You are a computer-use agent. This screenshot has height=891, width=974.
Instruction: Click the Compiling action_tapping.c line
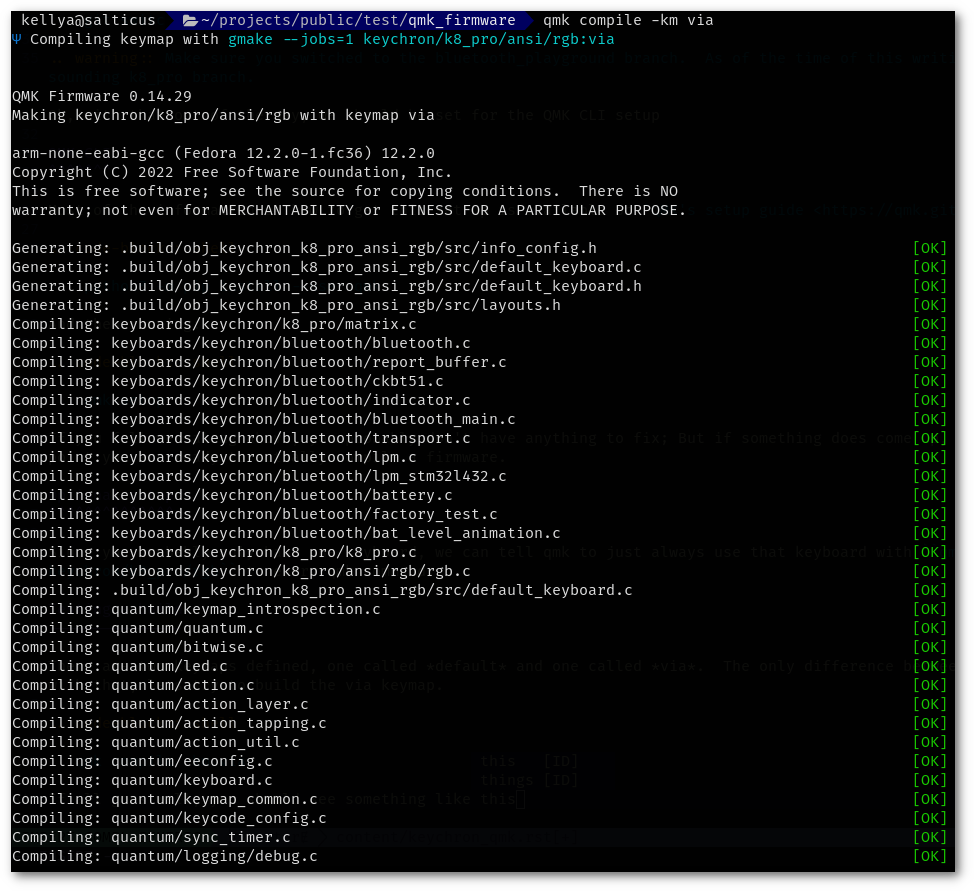tap(169, 724)
